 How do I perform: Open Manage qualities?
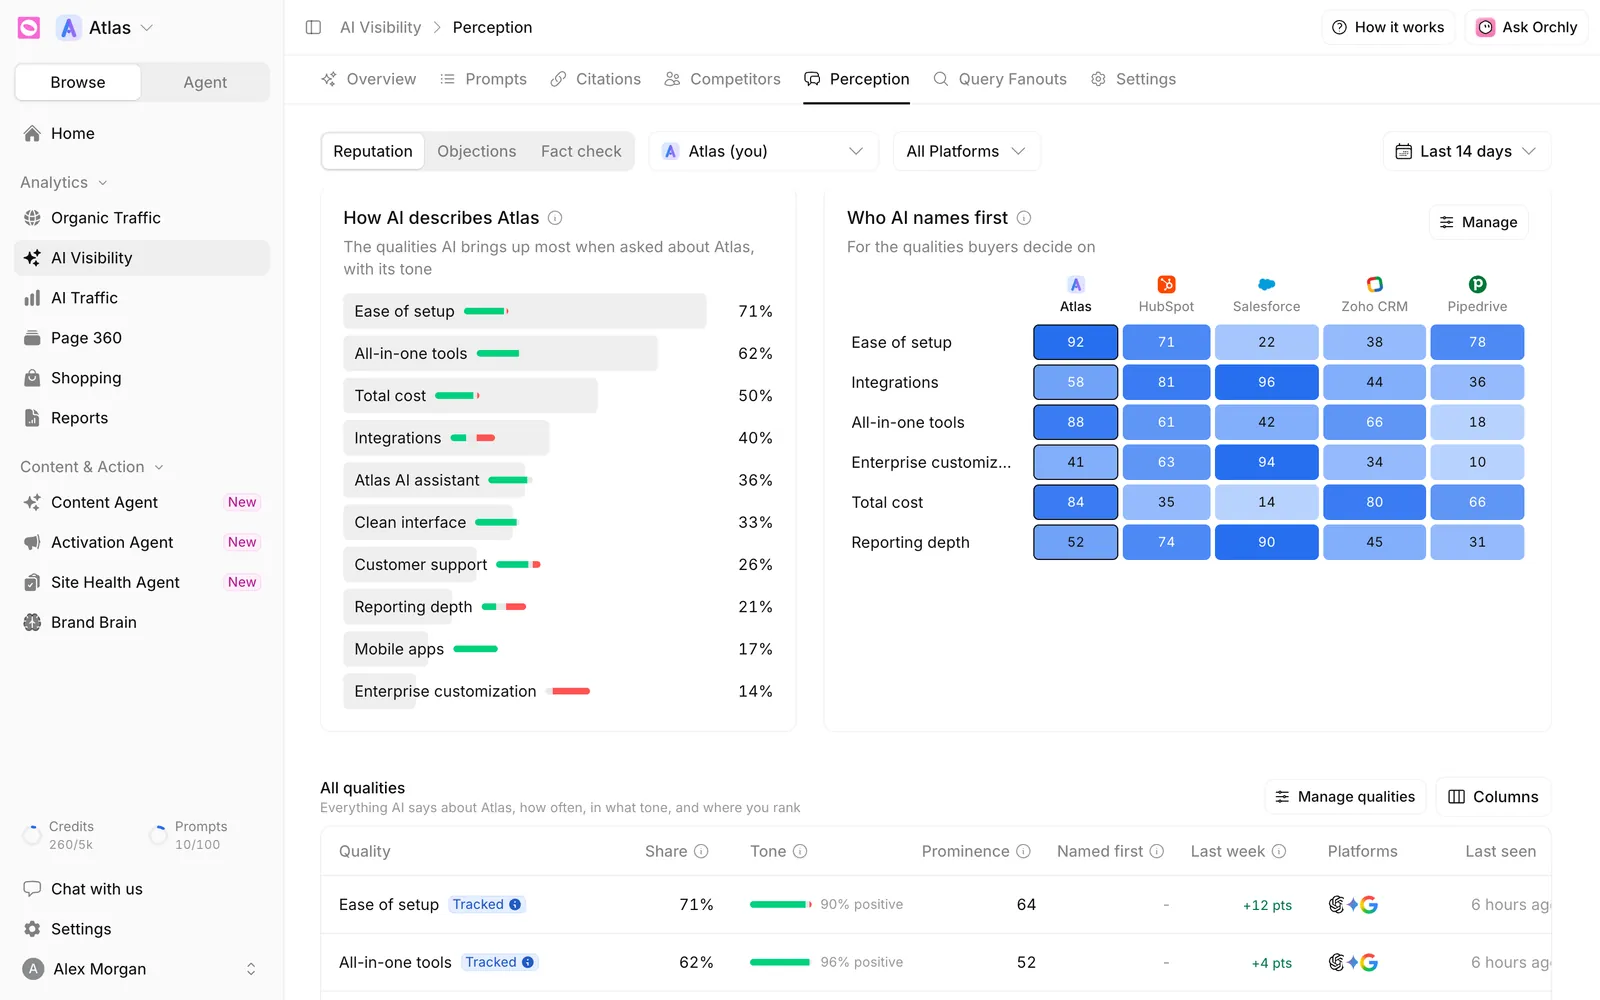coord(1346,797)
